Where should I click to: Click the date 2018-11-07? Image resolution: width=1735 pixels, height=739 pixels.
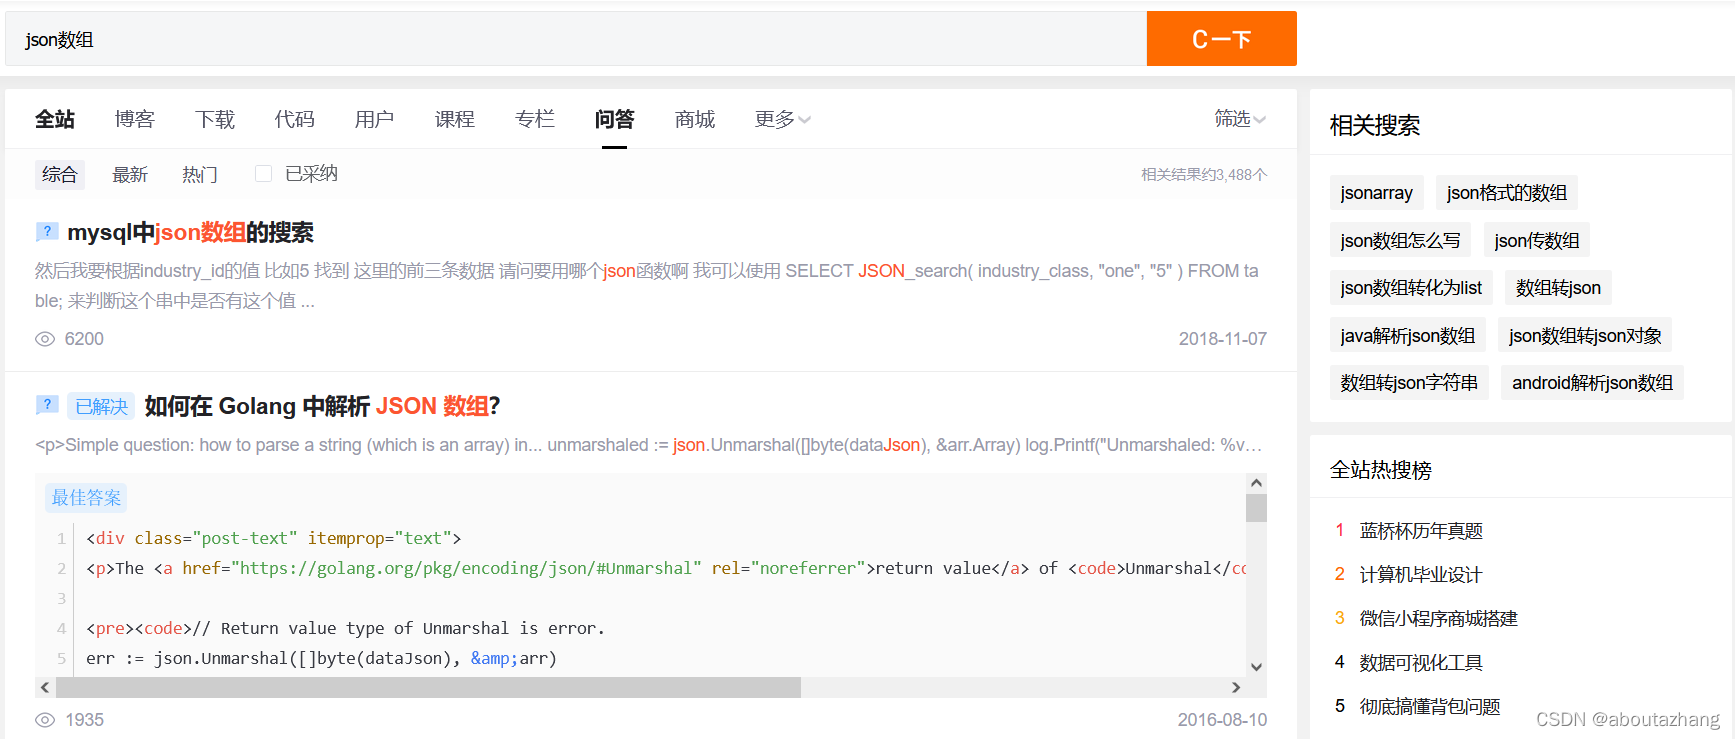[x=1222, y=339]
